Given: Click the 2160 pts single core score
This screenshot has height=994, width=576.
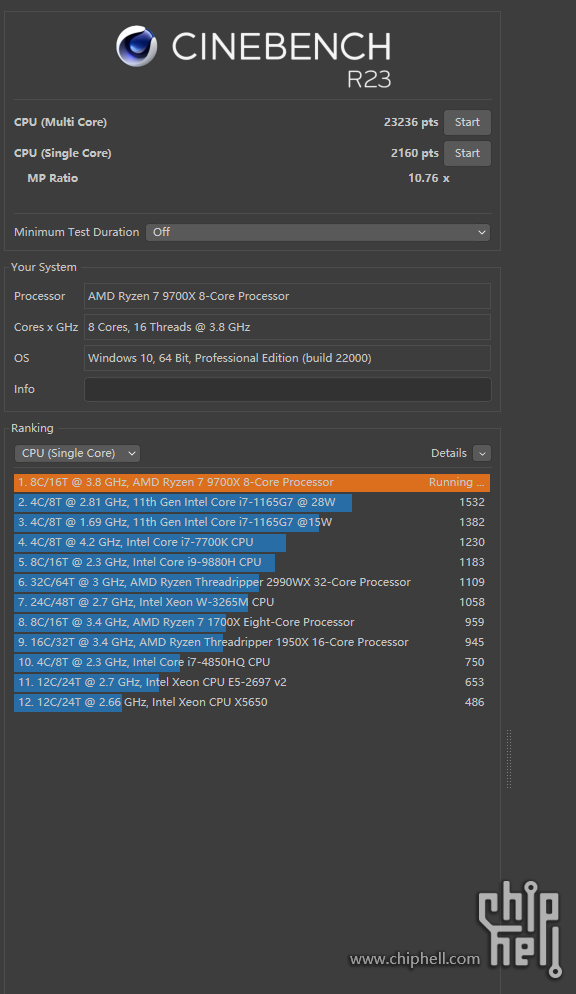Looking at the screenshot, I should [x=414, y=153].
